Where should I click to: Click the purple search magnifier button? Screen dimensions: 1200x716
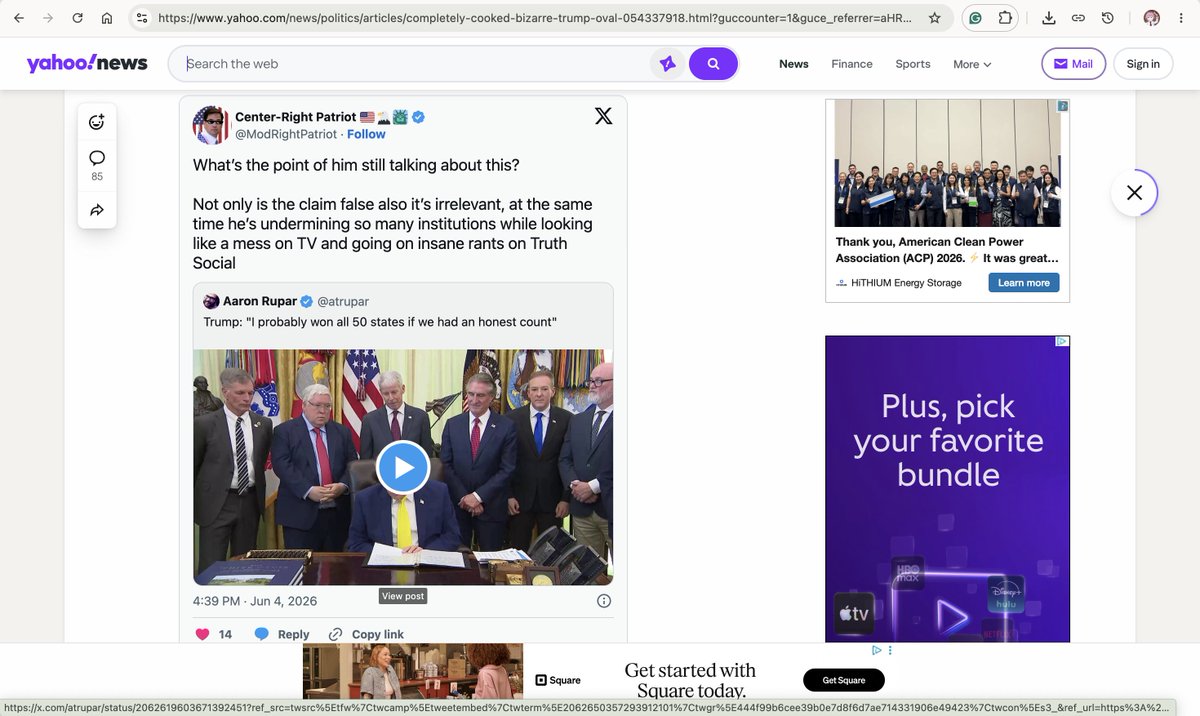[713, 64]
